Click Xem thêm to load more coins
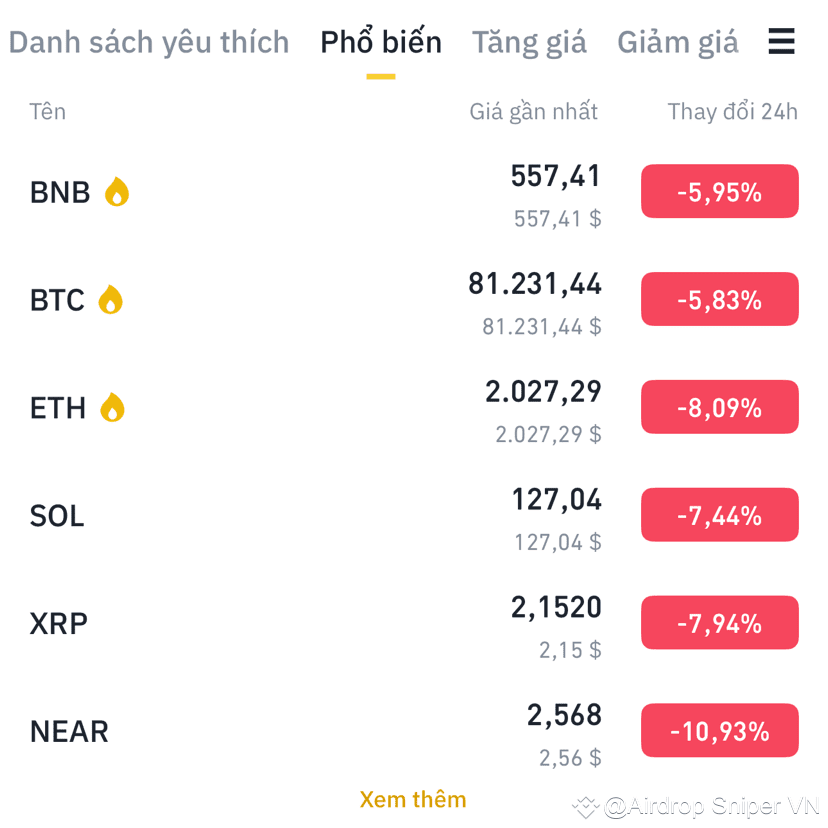This screenshot has width=828, height=828. 413,799
